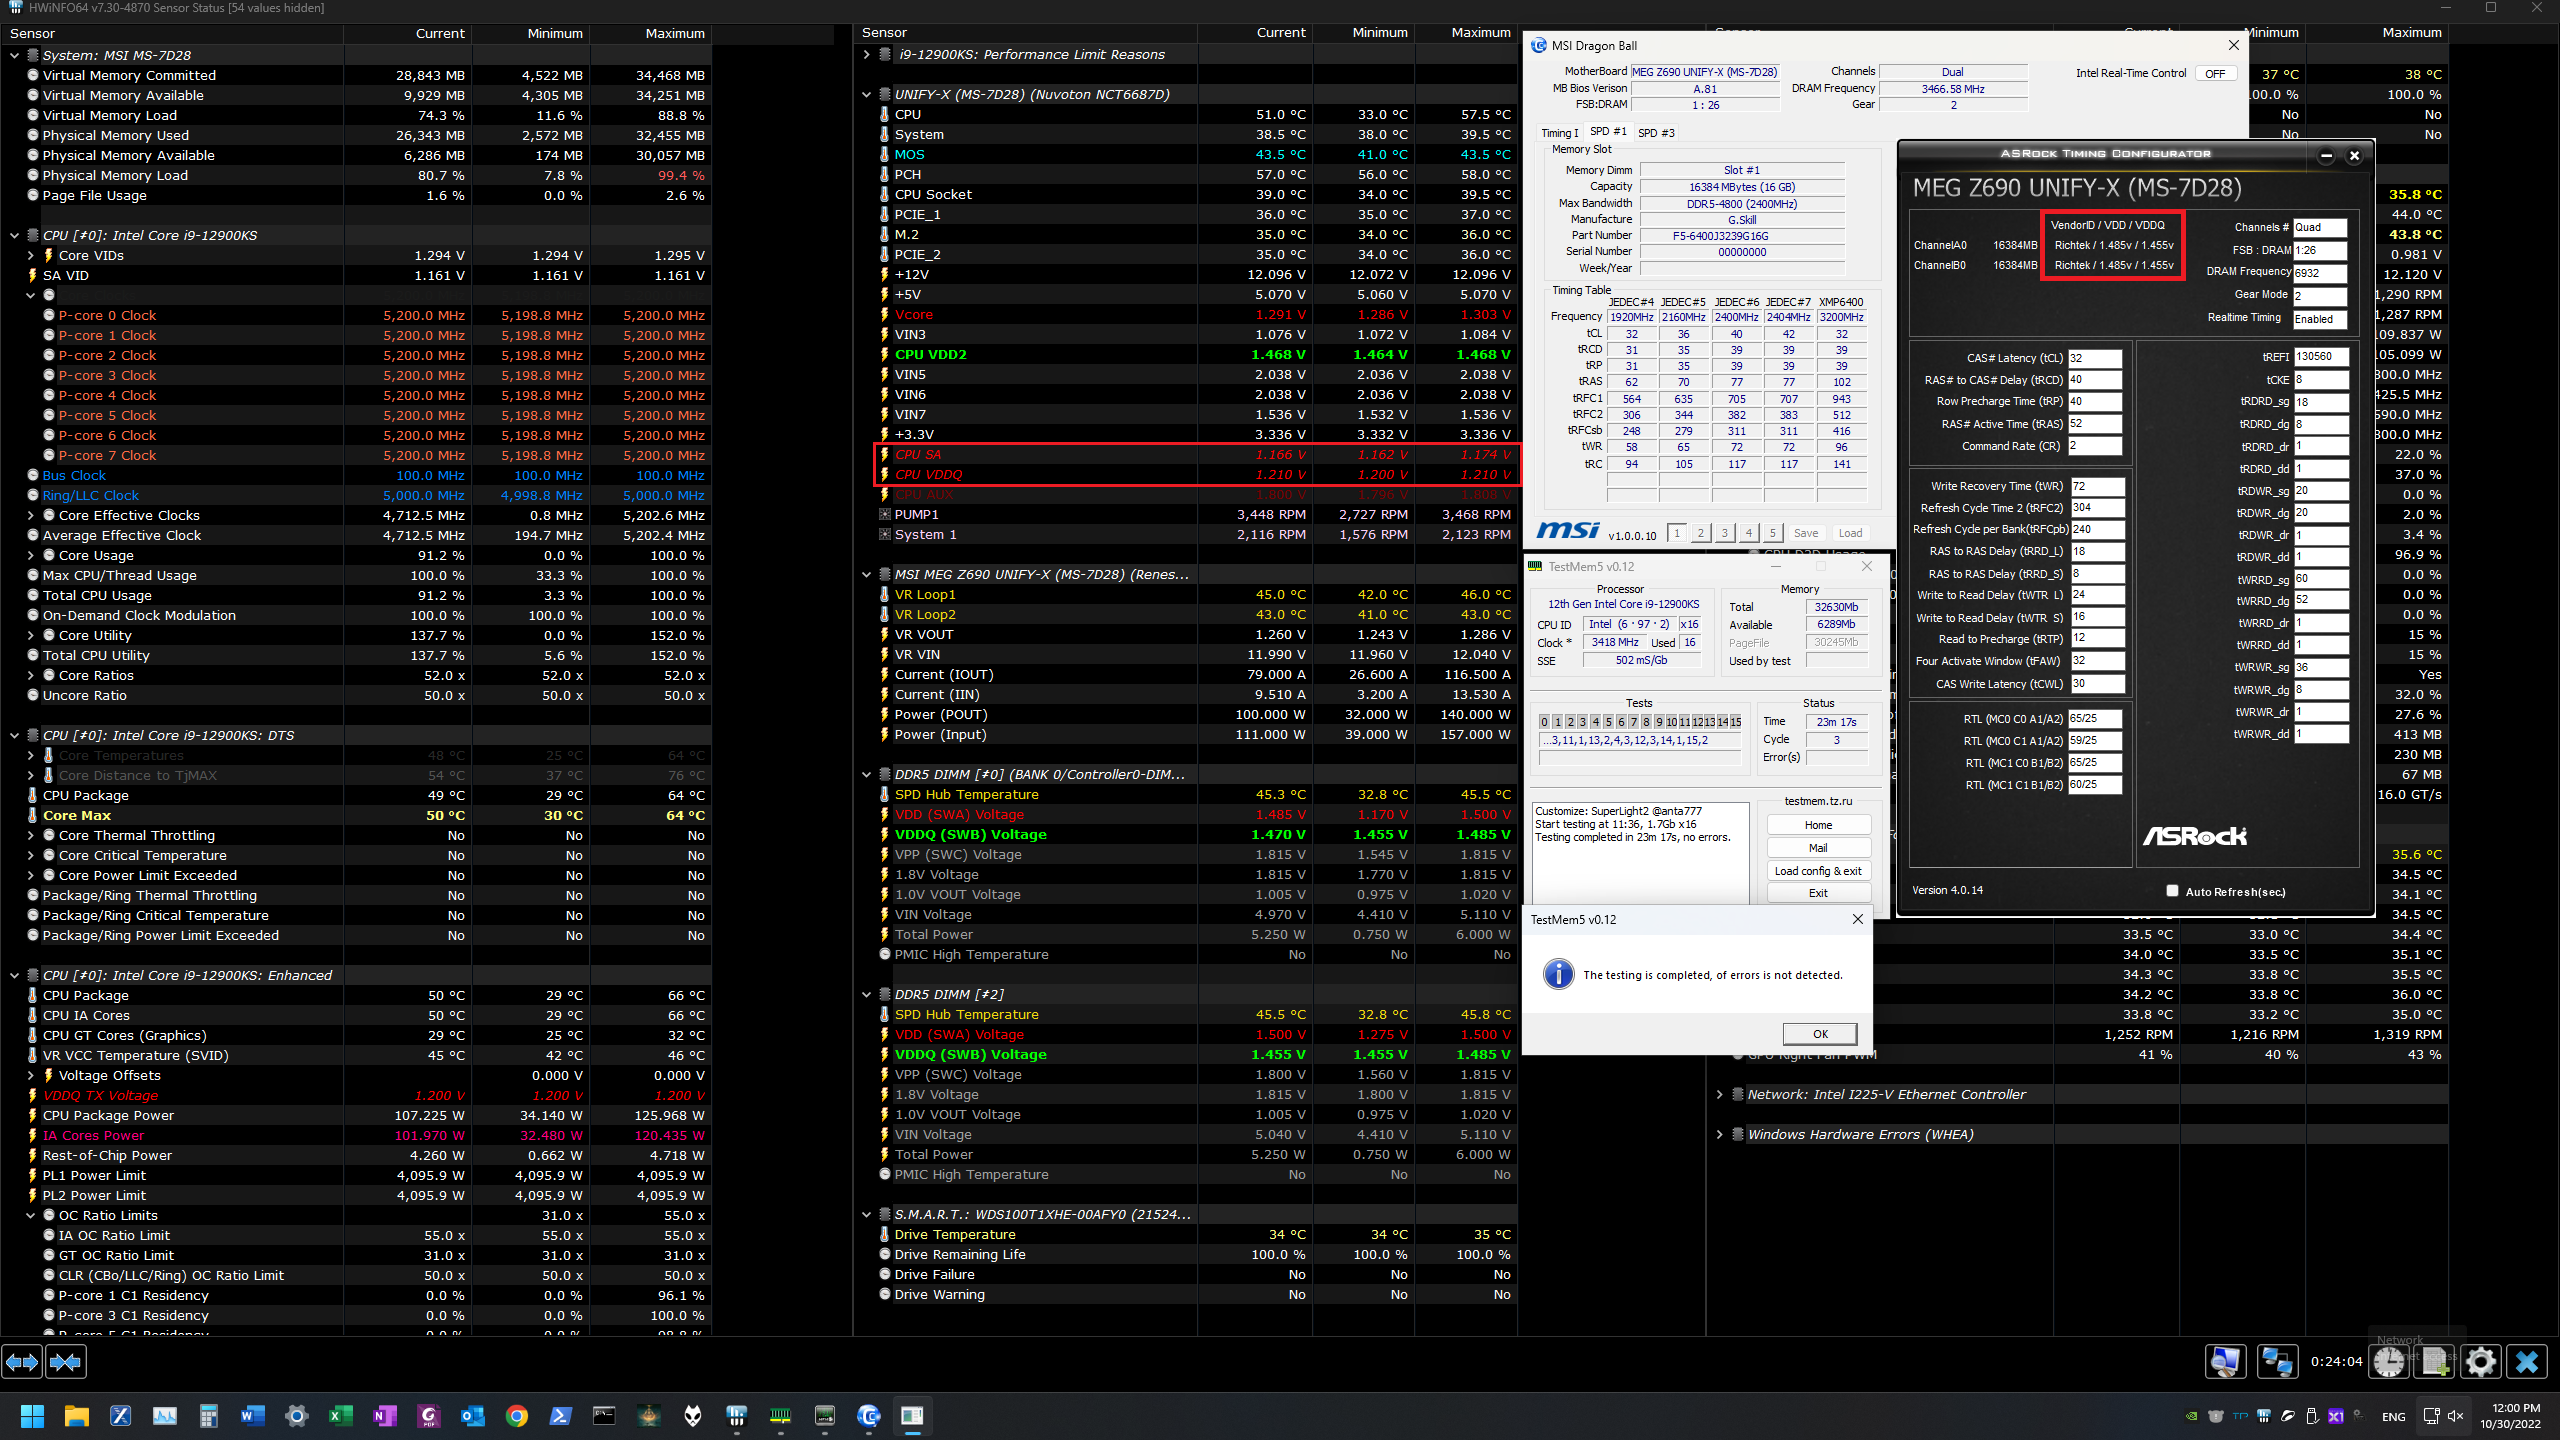Click the expand columns arrows icon

click(22, 1361)
